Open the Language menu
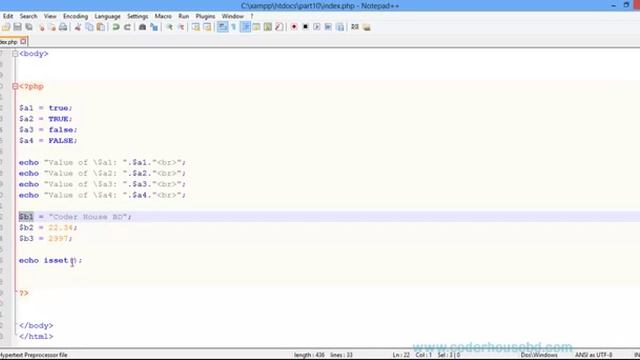This screenshot has width=640, height=360. pos(107,16)
